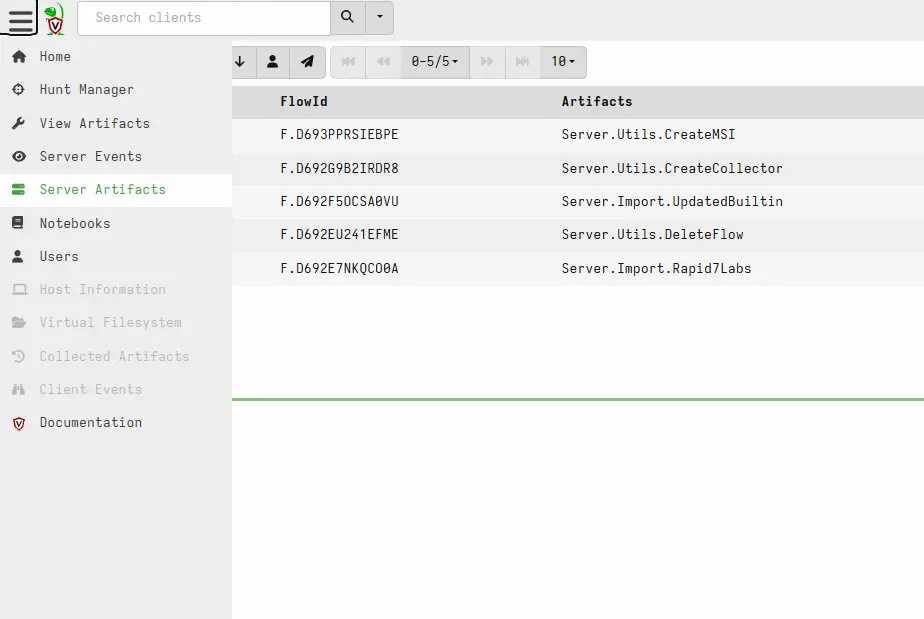
Task: Open the 0-5/5 page range dropdown
Action: point(435,62)
